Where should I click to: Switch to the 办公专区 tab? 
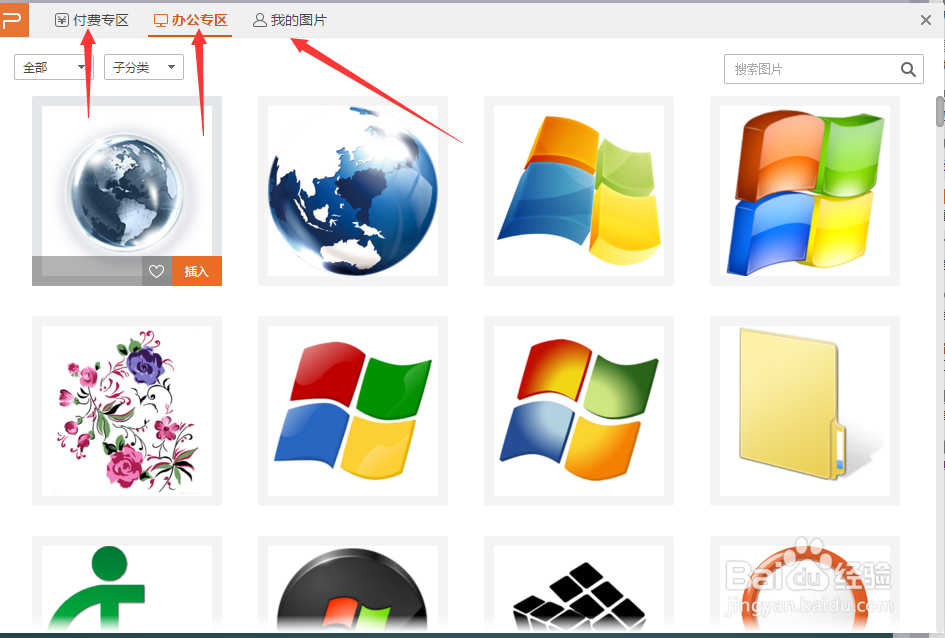(190, 20)
